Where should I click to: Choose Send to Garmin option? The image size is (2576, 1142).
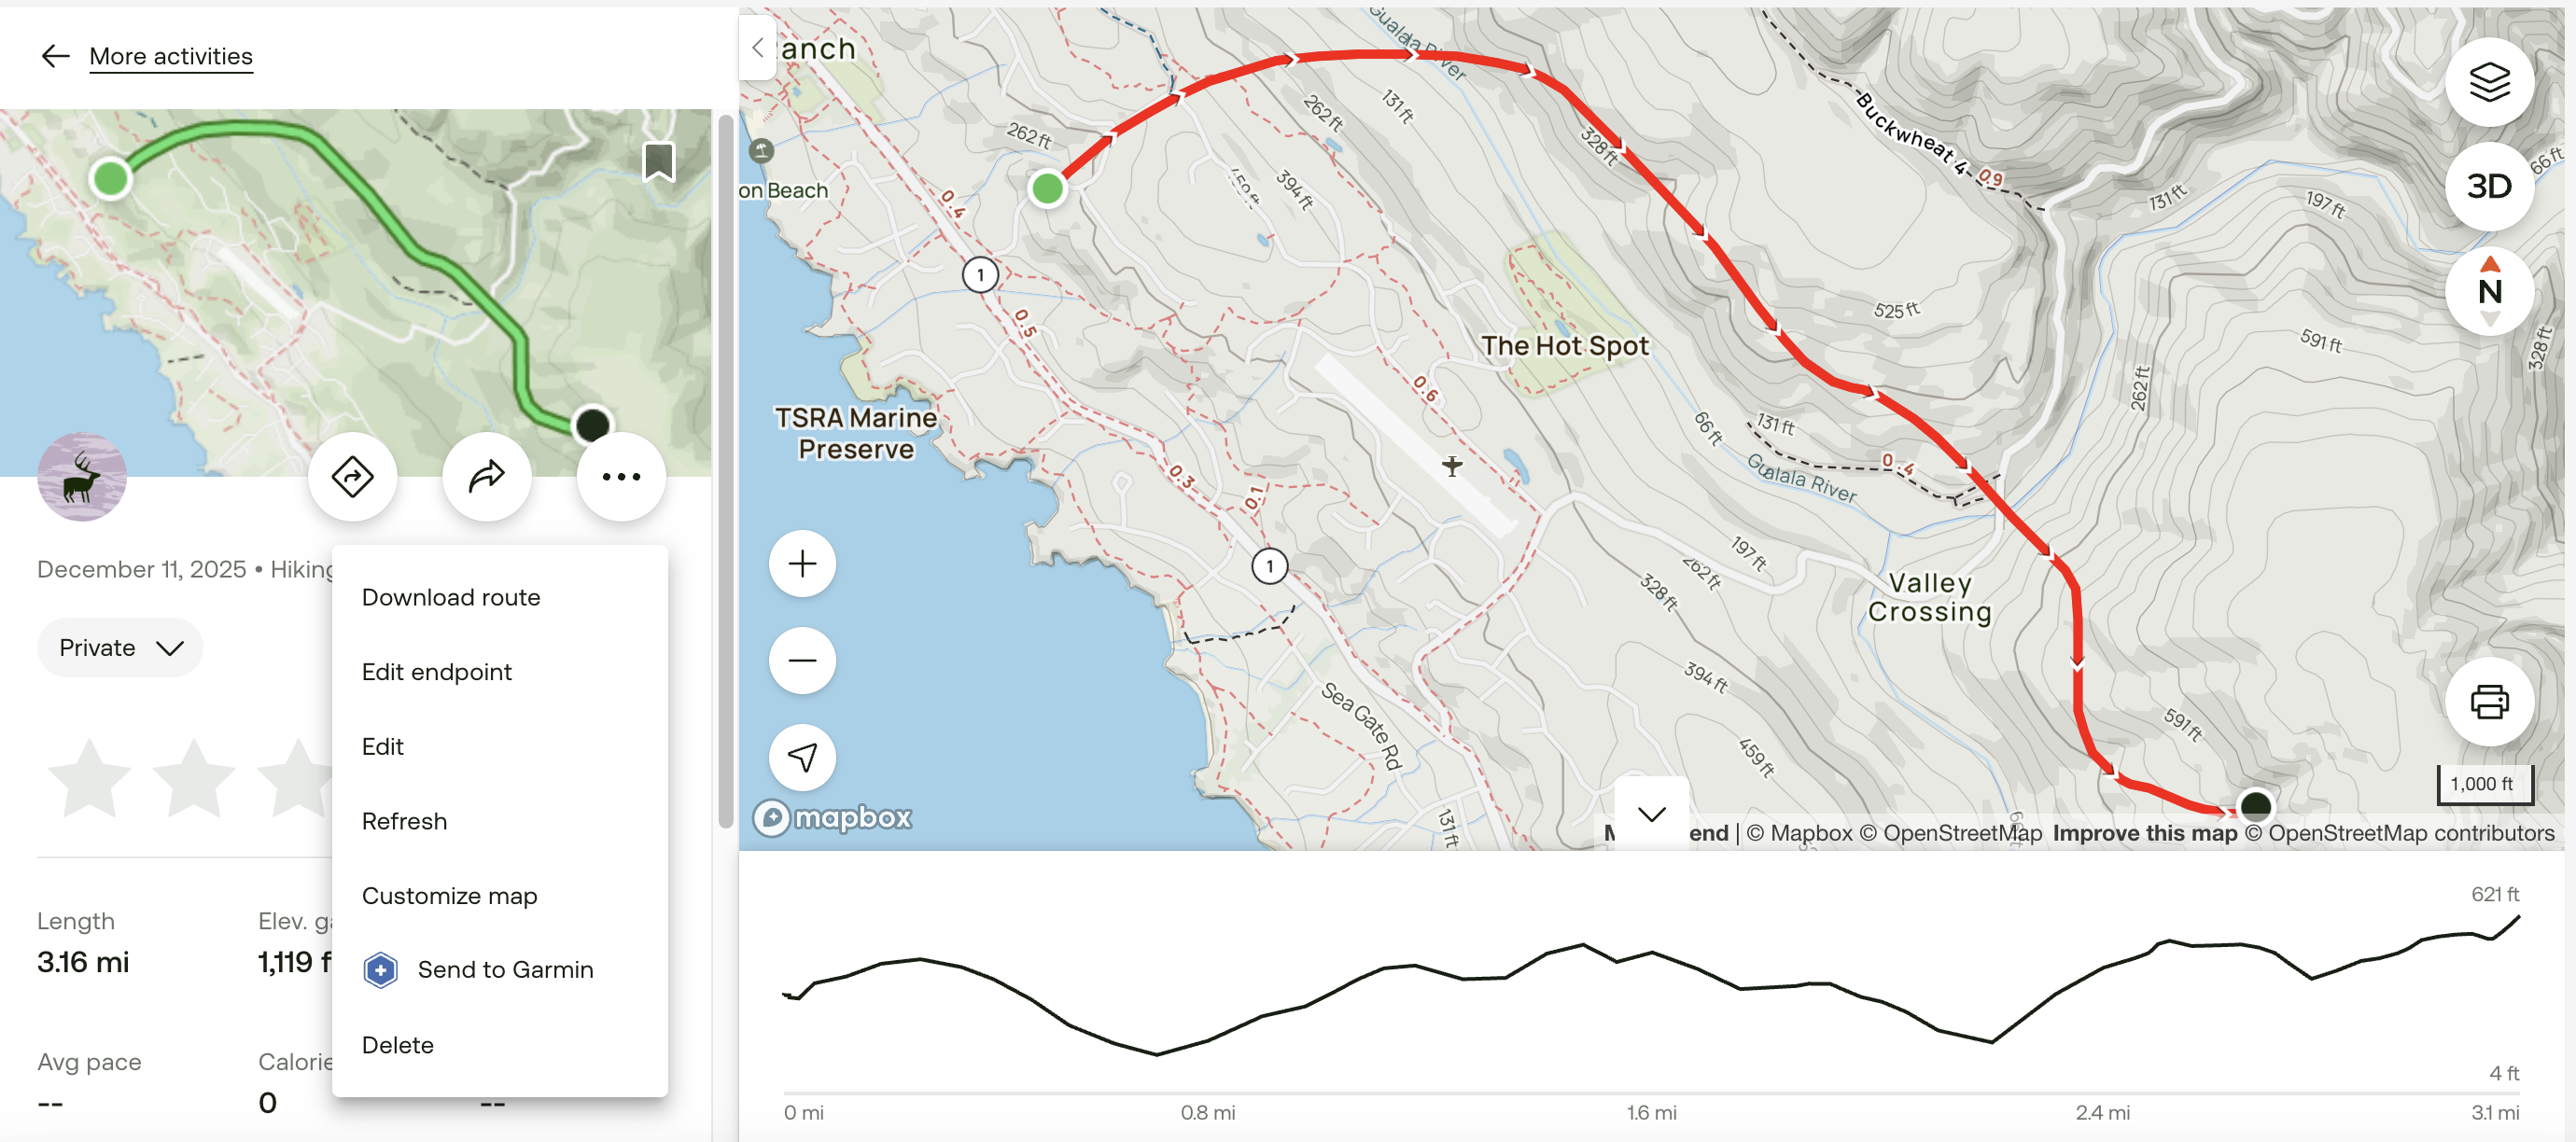coord(505,969)
